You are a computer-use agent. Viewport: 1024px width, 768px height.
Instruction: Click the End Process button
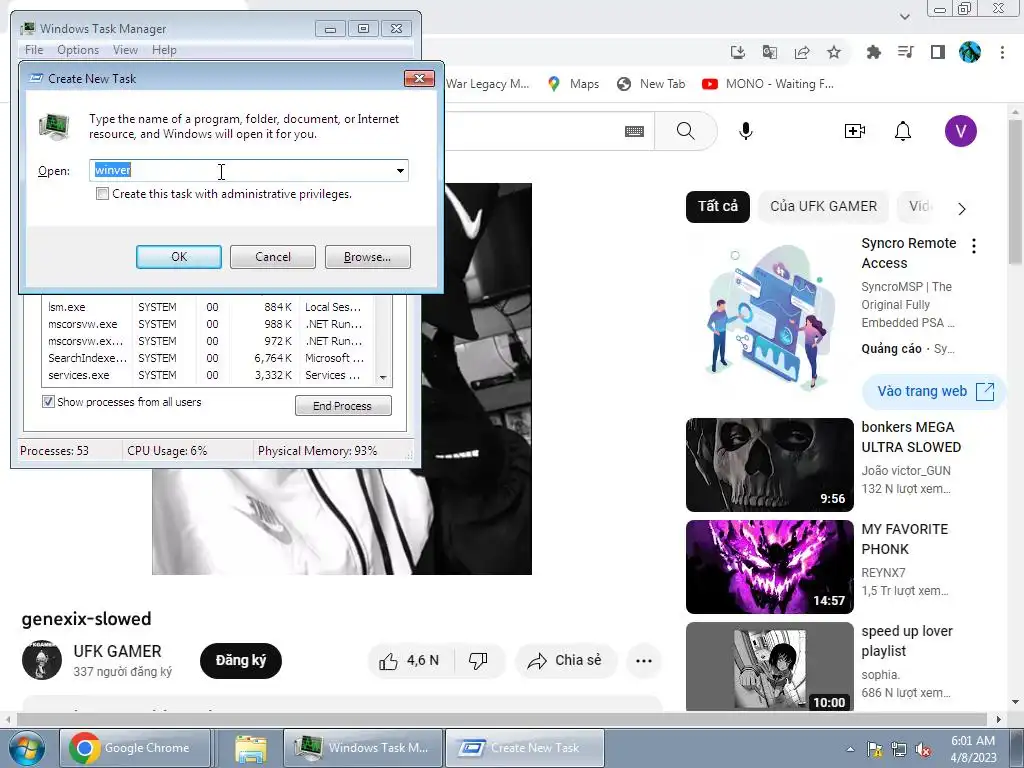pyautogui.click(x=343, y=406)
